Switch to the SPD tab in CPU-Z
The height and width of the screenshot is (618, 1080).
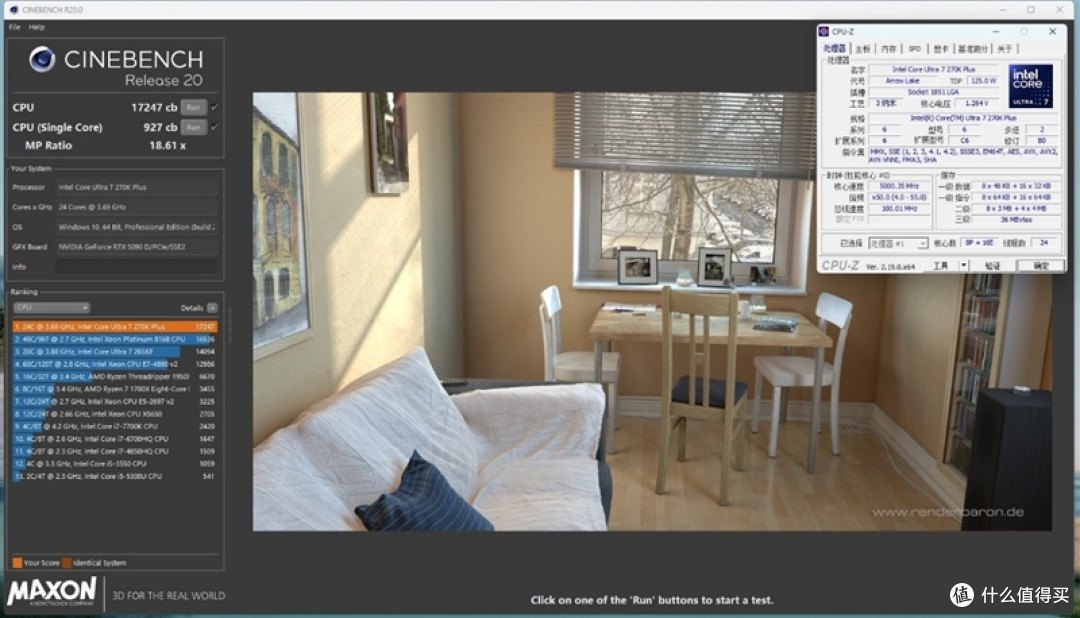coord(915,49)
